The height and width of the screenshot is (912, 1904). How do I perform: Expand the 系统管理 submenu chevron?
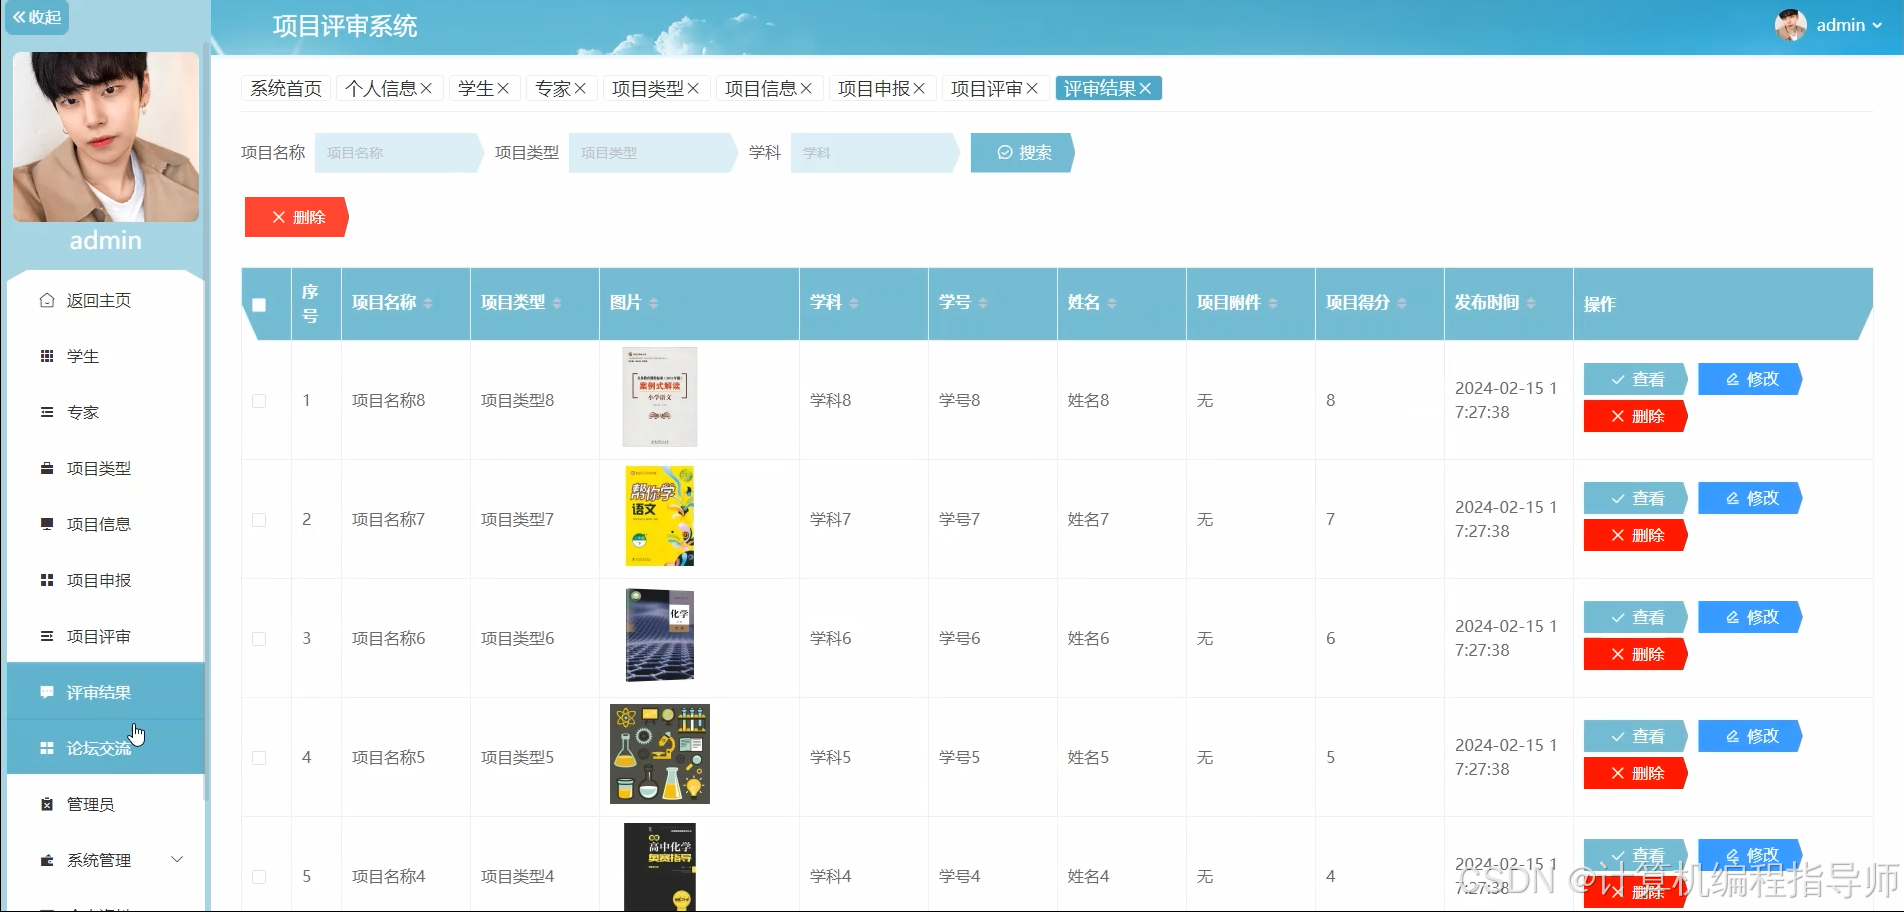[177, 860]
